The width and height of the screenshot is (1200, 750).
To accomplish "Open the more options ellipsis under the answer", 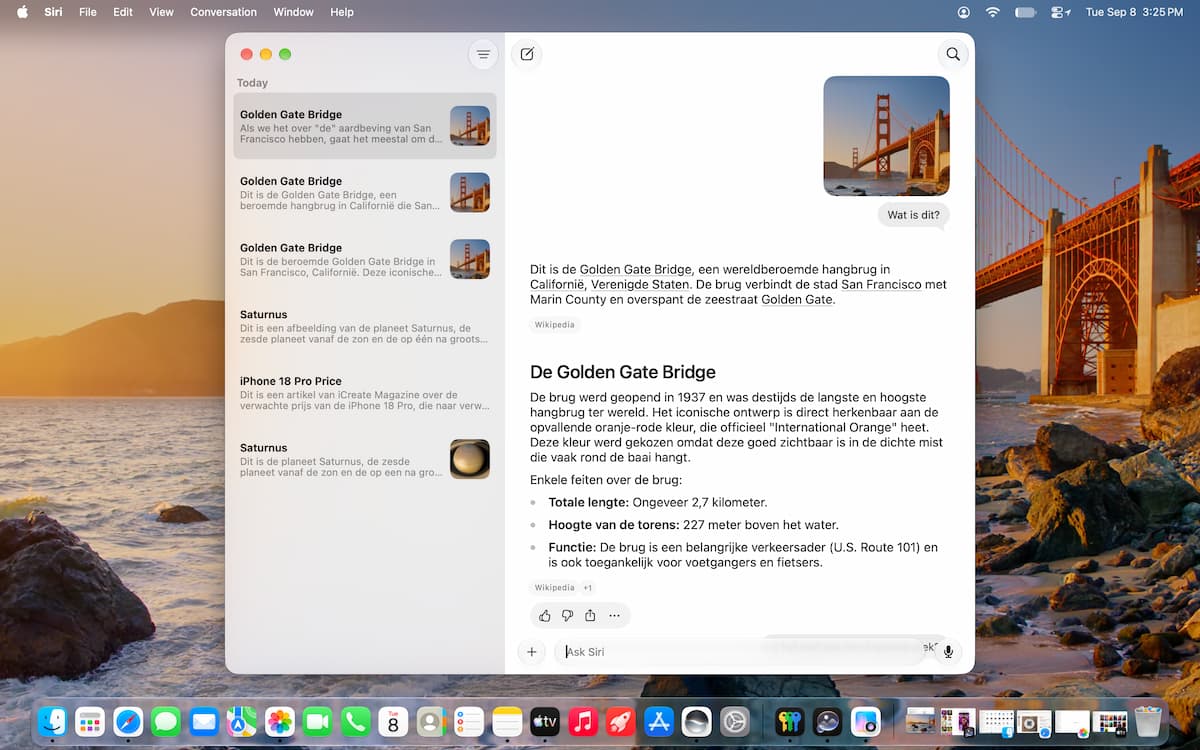I will point(614,615).
